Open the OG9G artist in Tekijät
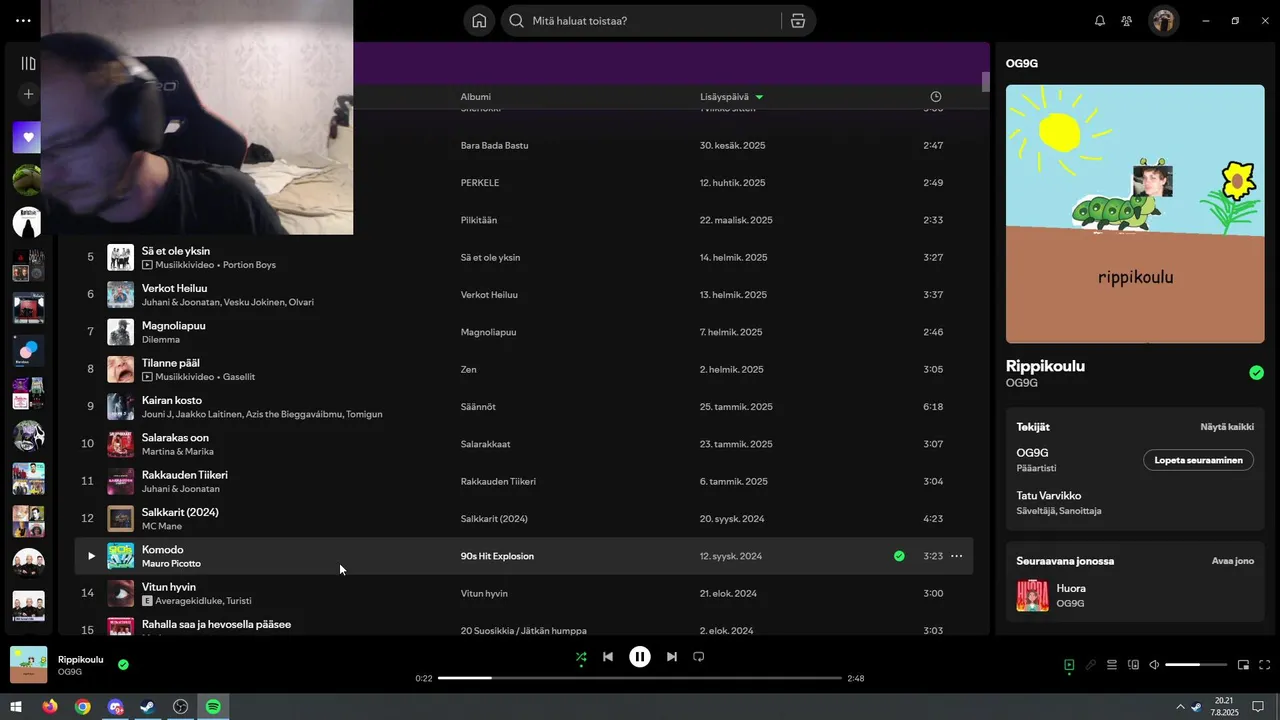This screenshot has height=720, width=1280. 1033,453
